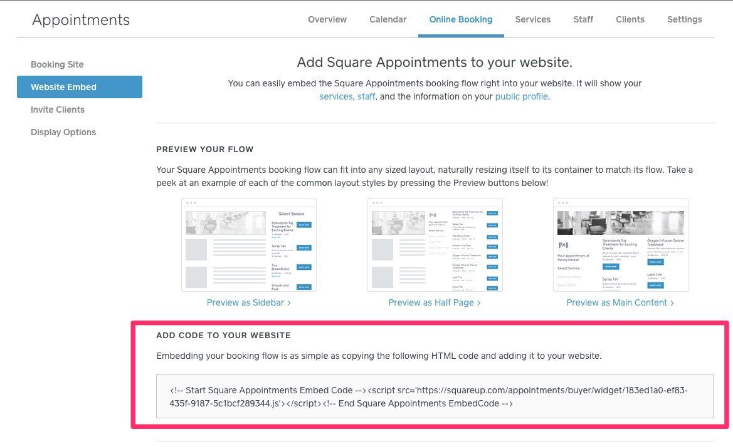This screenshot has width=733, height=447.
Task: Switch to the Calendar tab
Action: tap(388, 19)
